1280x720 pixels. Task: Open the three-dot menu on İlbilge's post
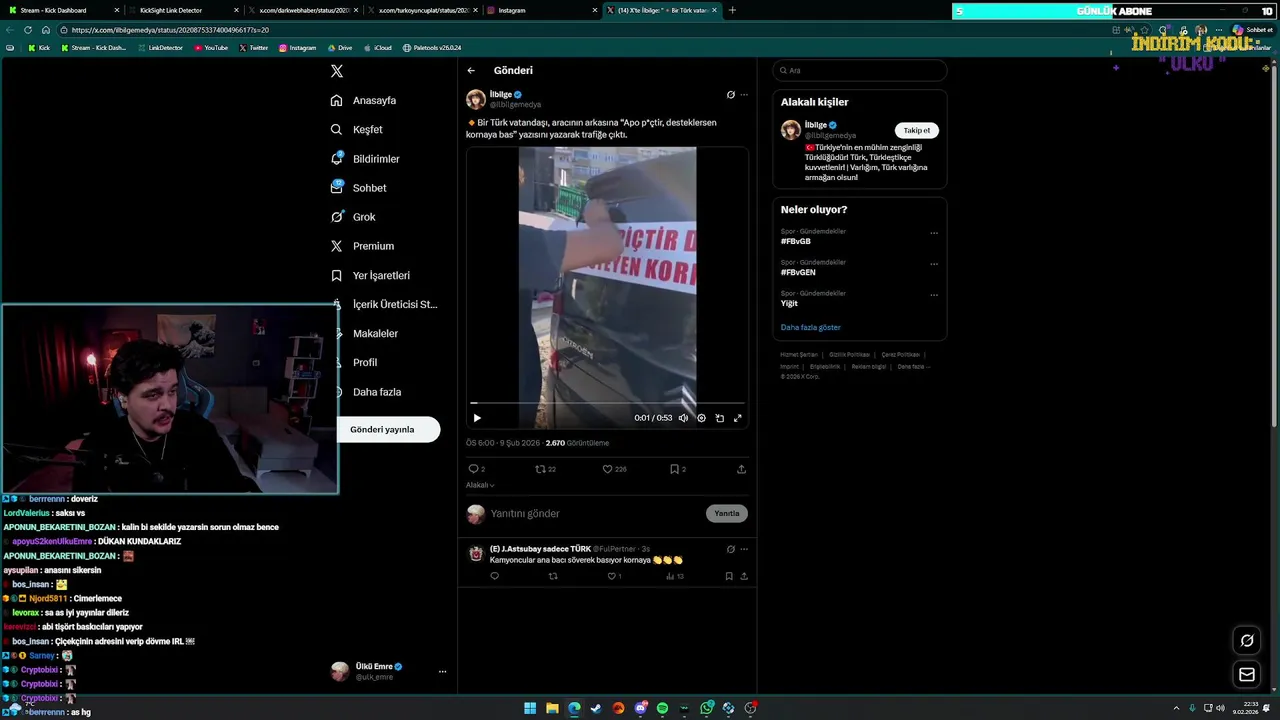coord(743,95)
